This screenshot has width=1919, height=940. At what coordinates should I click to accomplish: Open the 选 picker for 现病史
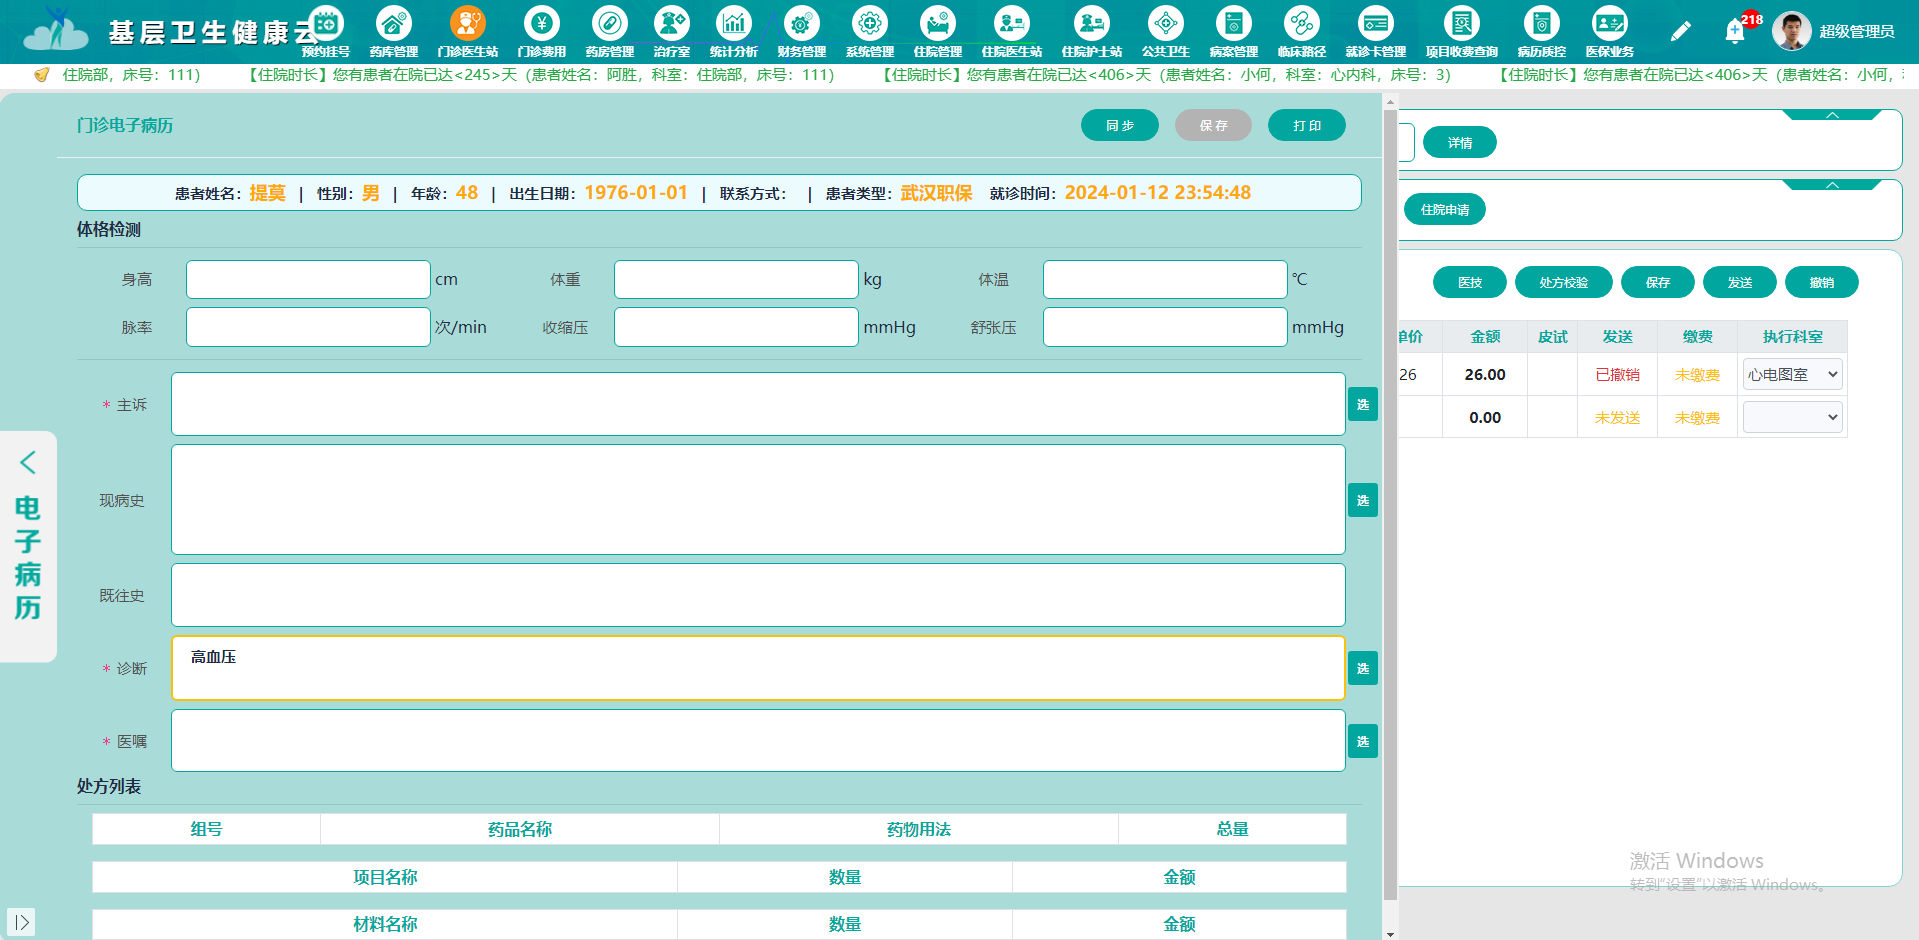(x=1363, y=500)
